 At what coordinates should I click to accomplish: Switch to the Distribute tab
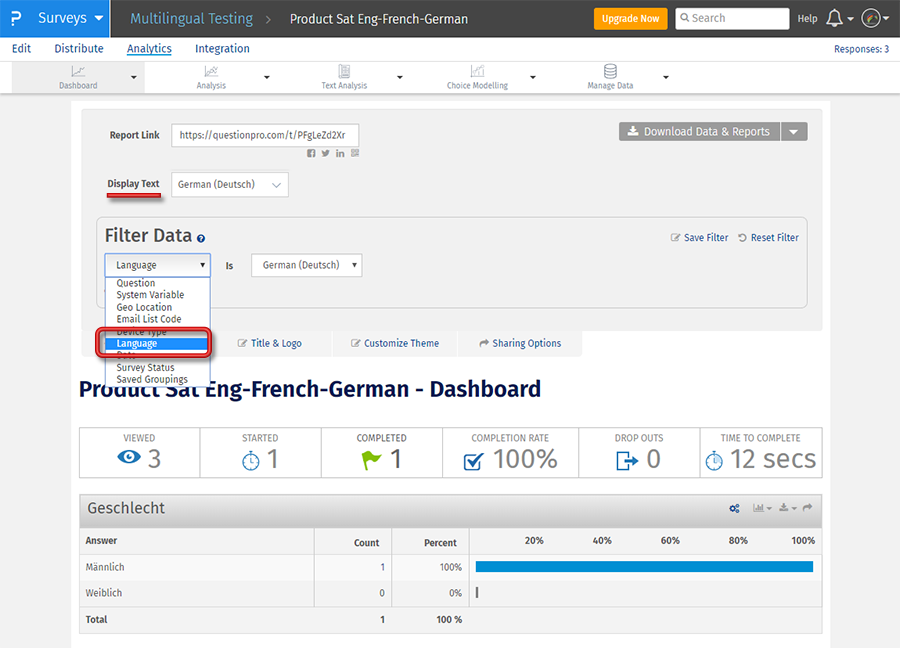pos(79,48)
